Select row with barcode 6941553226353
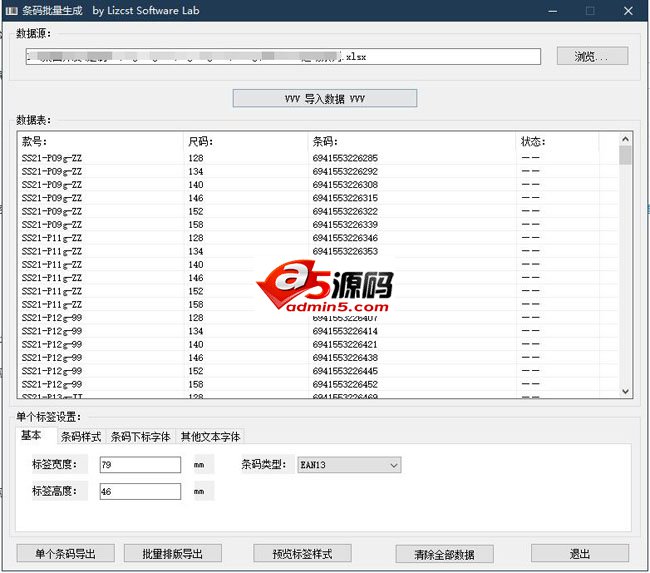The width and height of the screenshot is (650, 573). click(x=318, y=251)
